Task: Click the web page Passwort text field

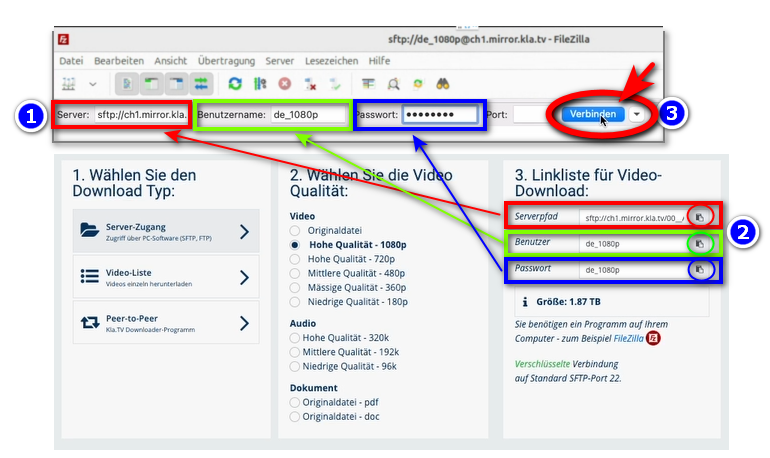Action: [x=634, y=269]
